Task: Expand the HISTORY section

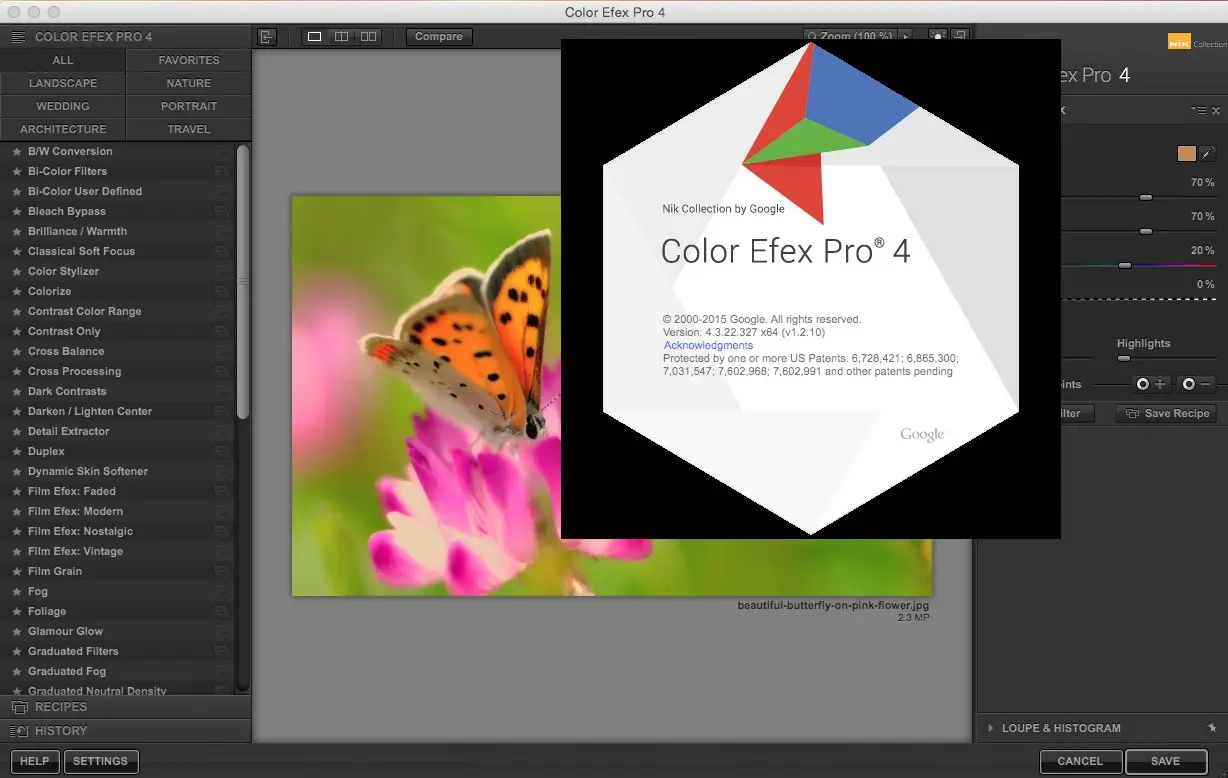Action: coord(125,731)
